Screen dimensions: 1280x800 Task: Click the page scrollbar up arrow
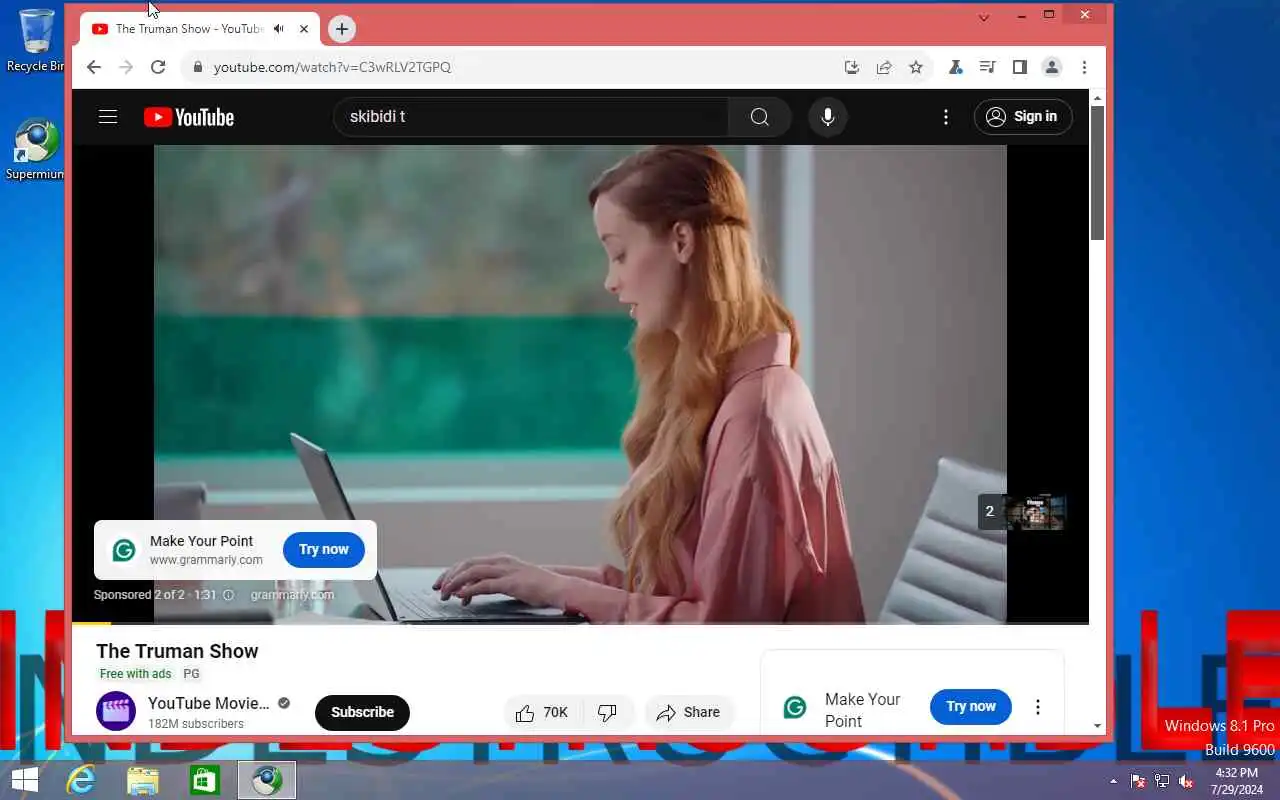pos(1097,98)
